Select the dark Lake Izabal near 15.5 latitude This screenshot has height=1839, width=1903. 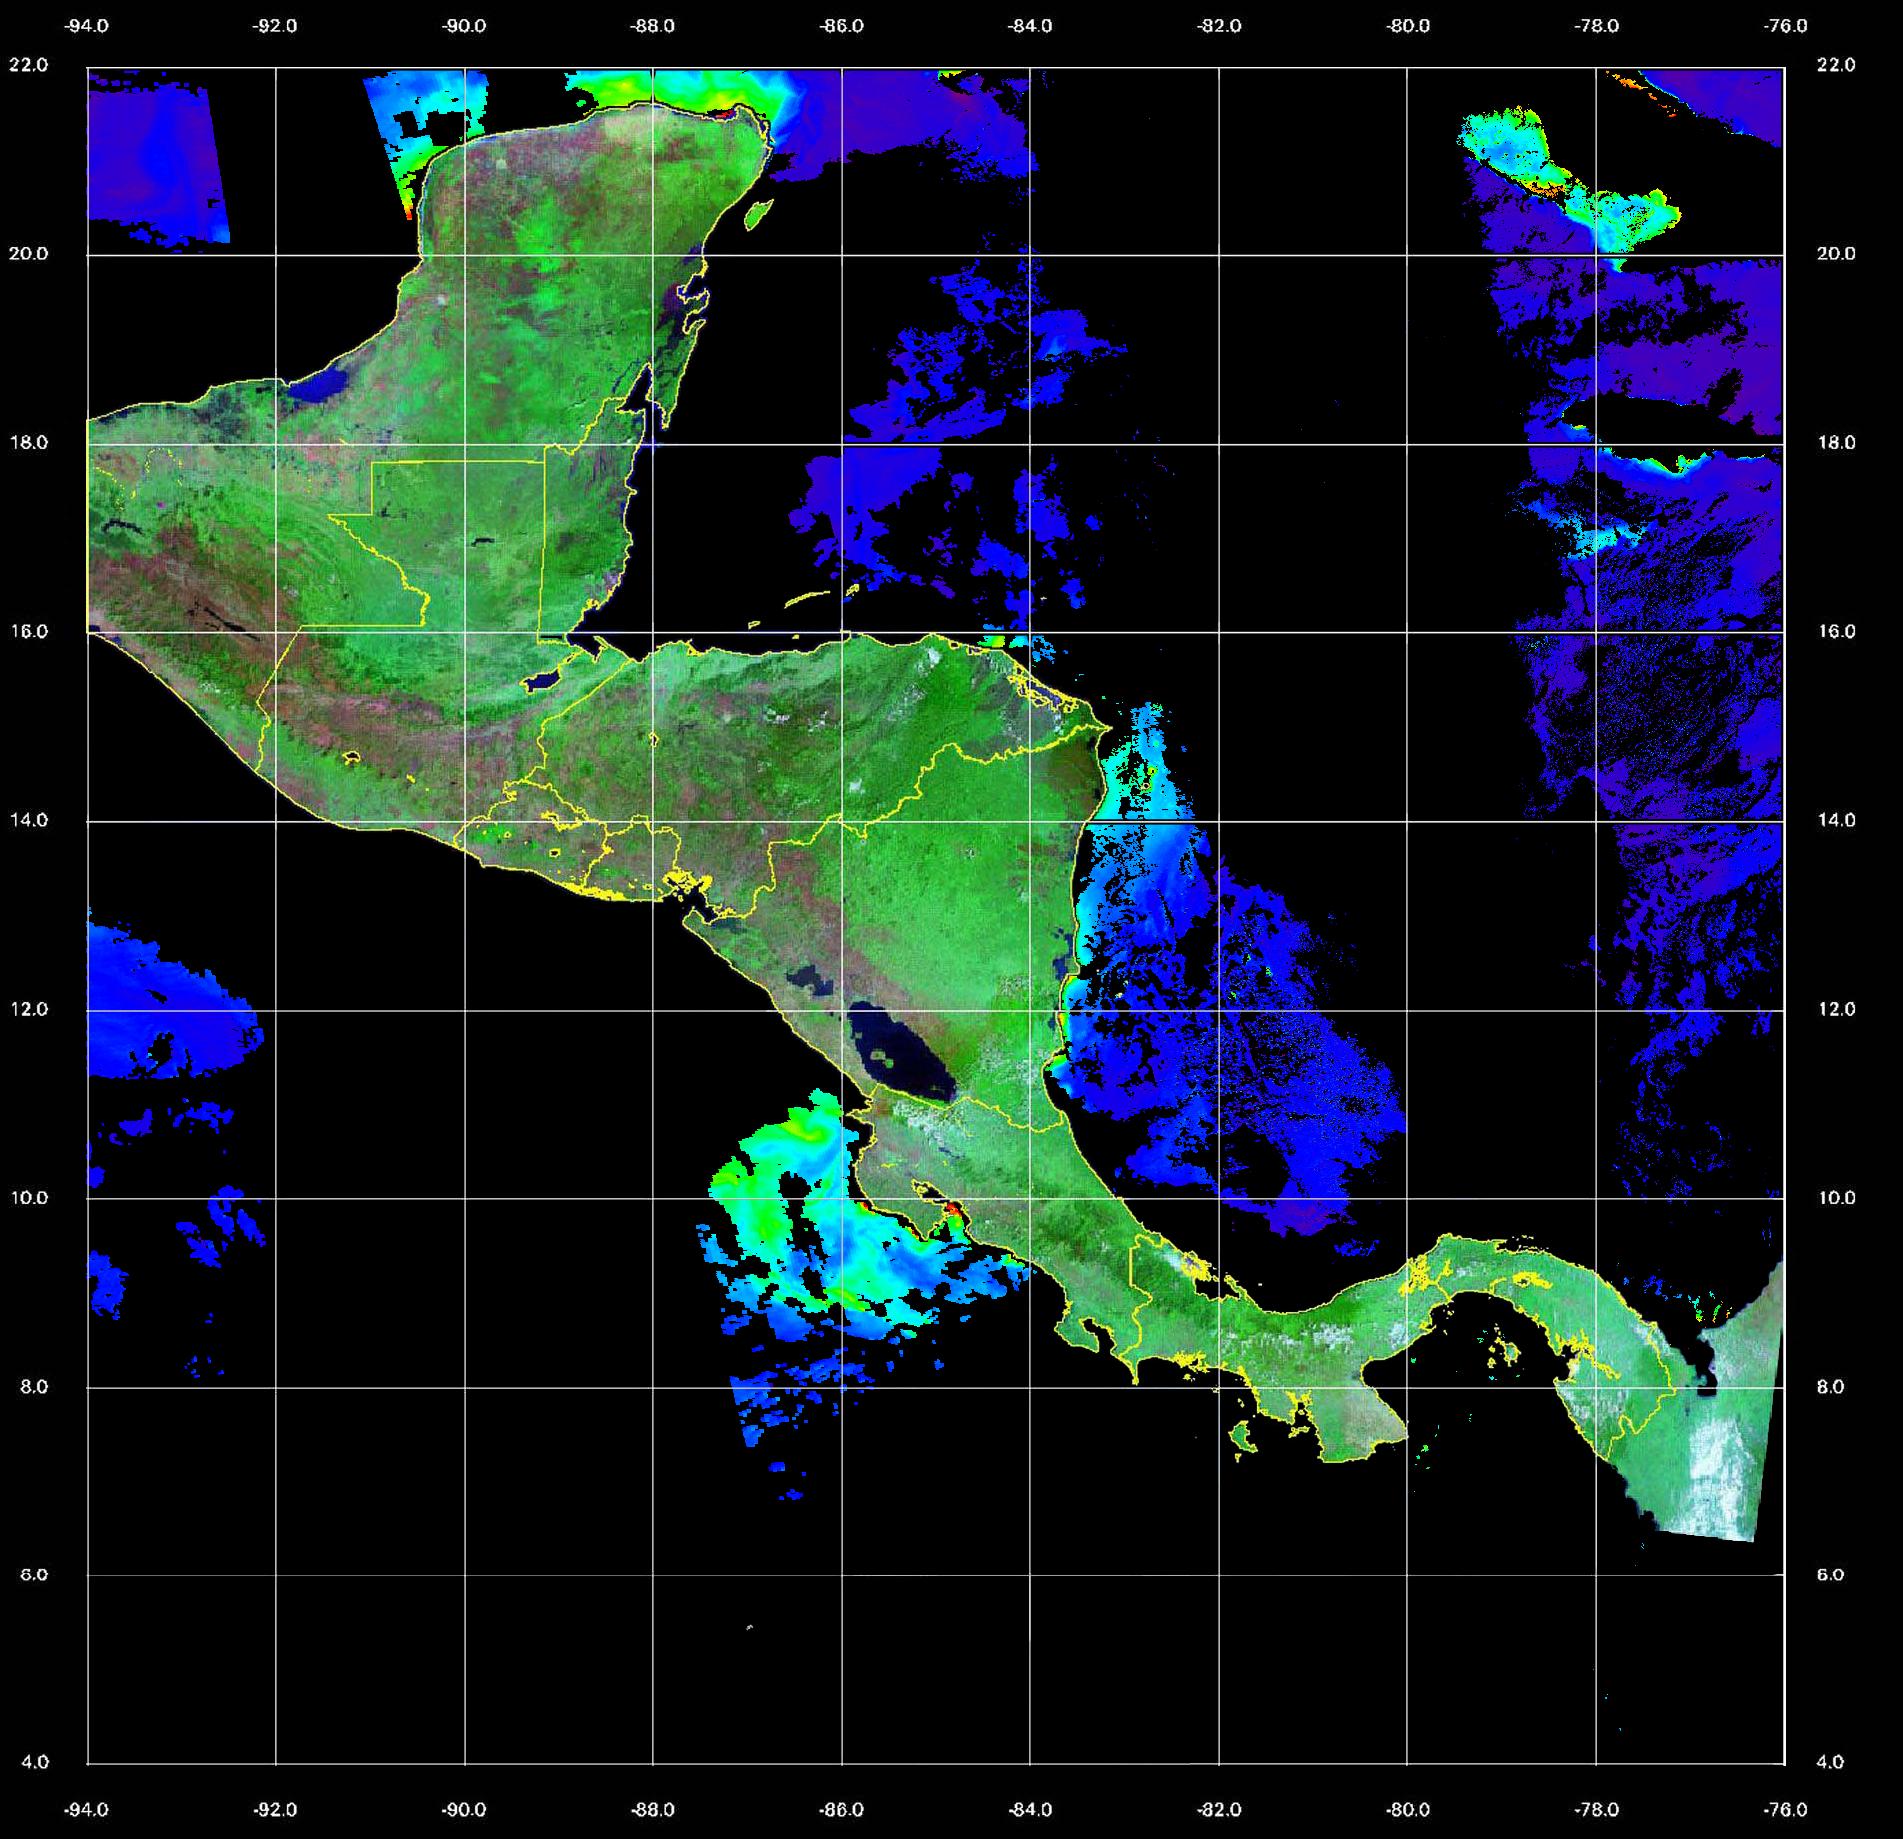tap(543, 681)
